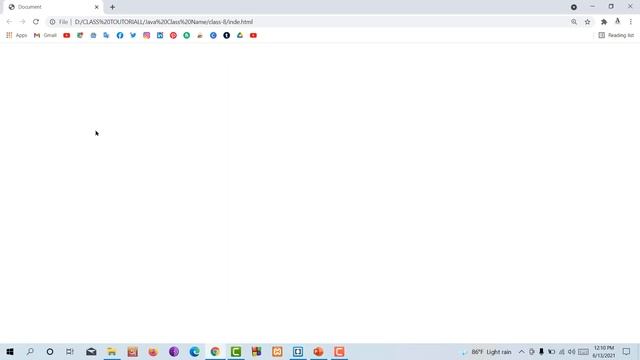Open Microsoft Edge on taskbar

pyautogui.click(x=194, y=351)
